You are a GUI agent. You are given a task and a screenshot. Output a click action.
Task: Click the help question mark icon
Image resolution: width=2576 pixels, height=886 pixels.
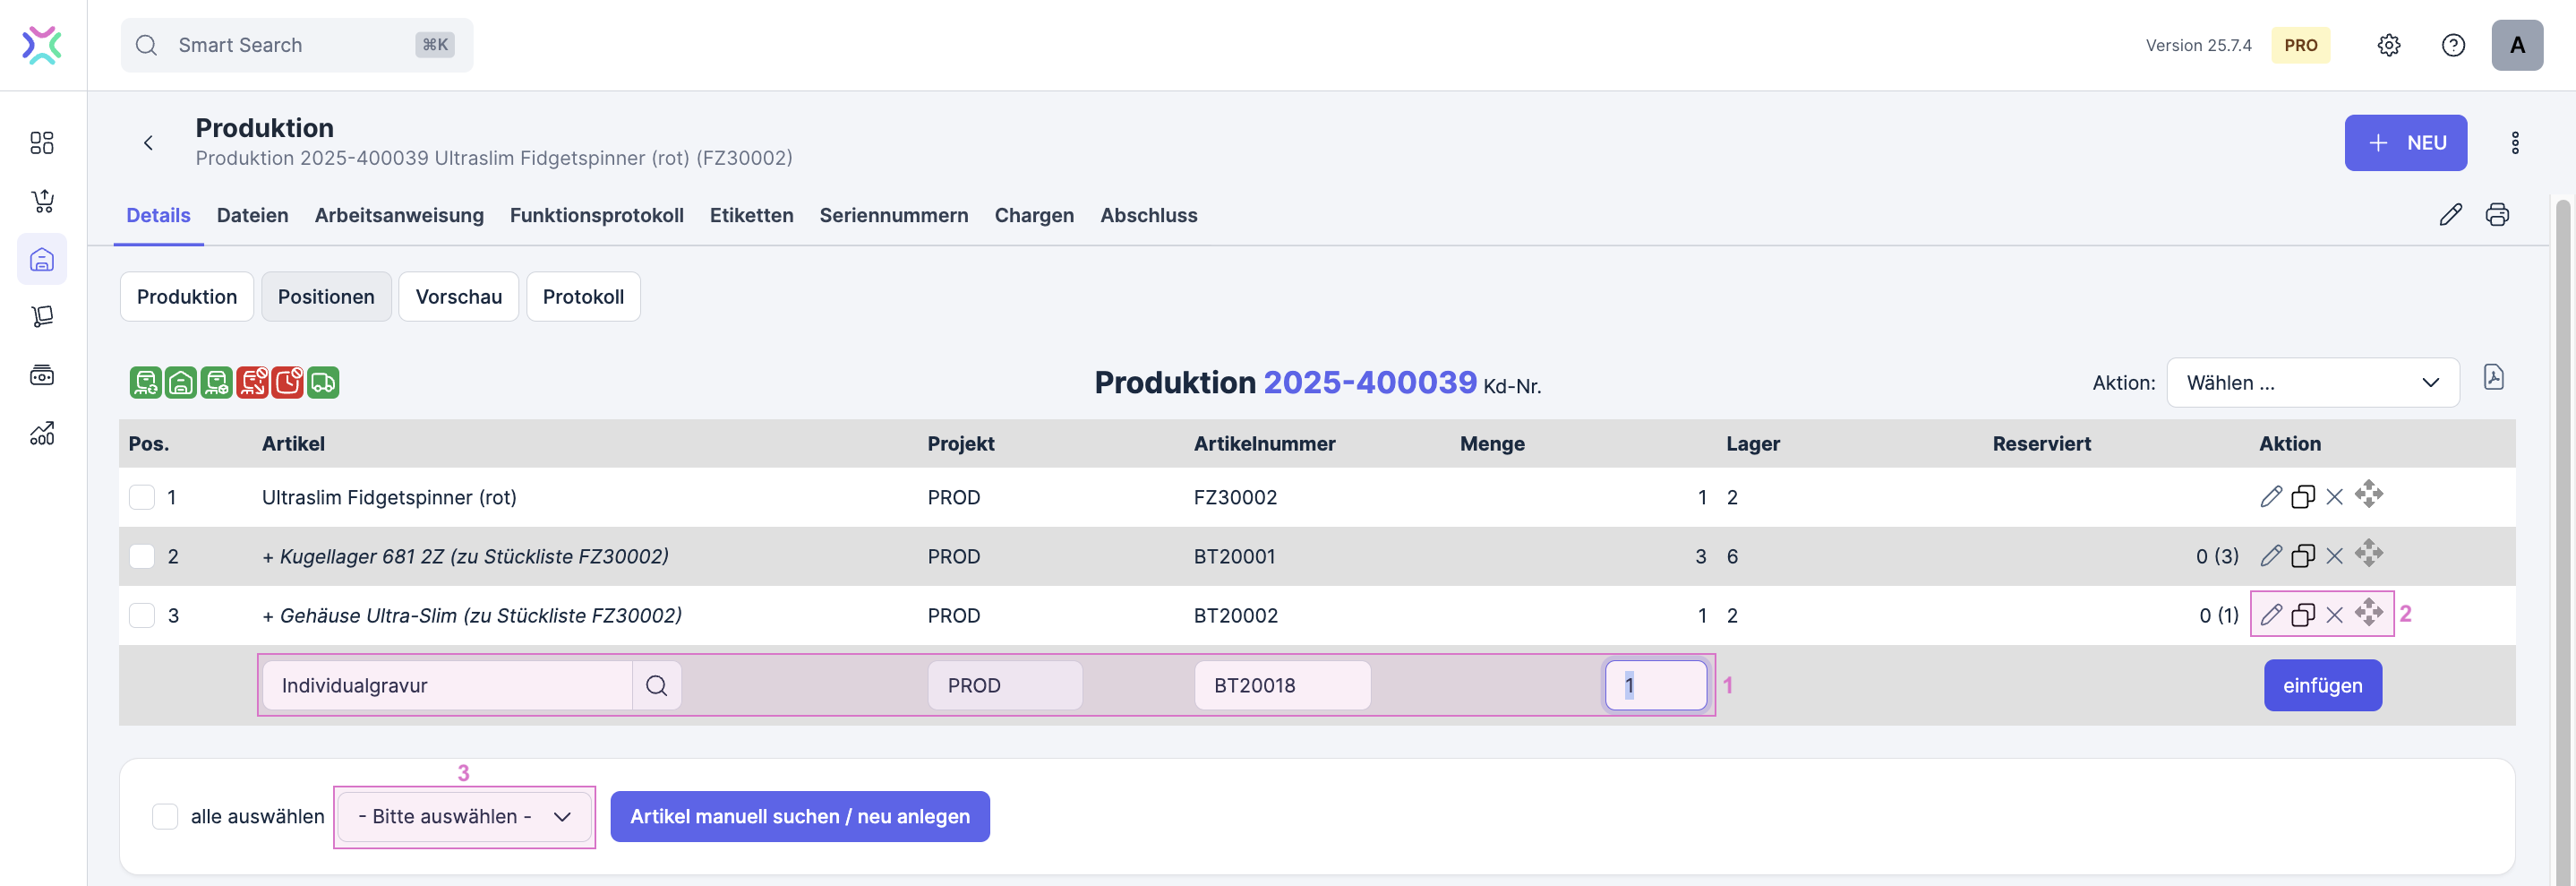[2452, 45]
